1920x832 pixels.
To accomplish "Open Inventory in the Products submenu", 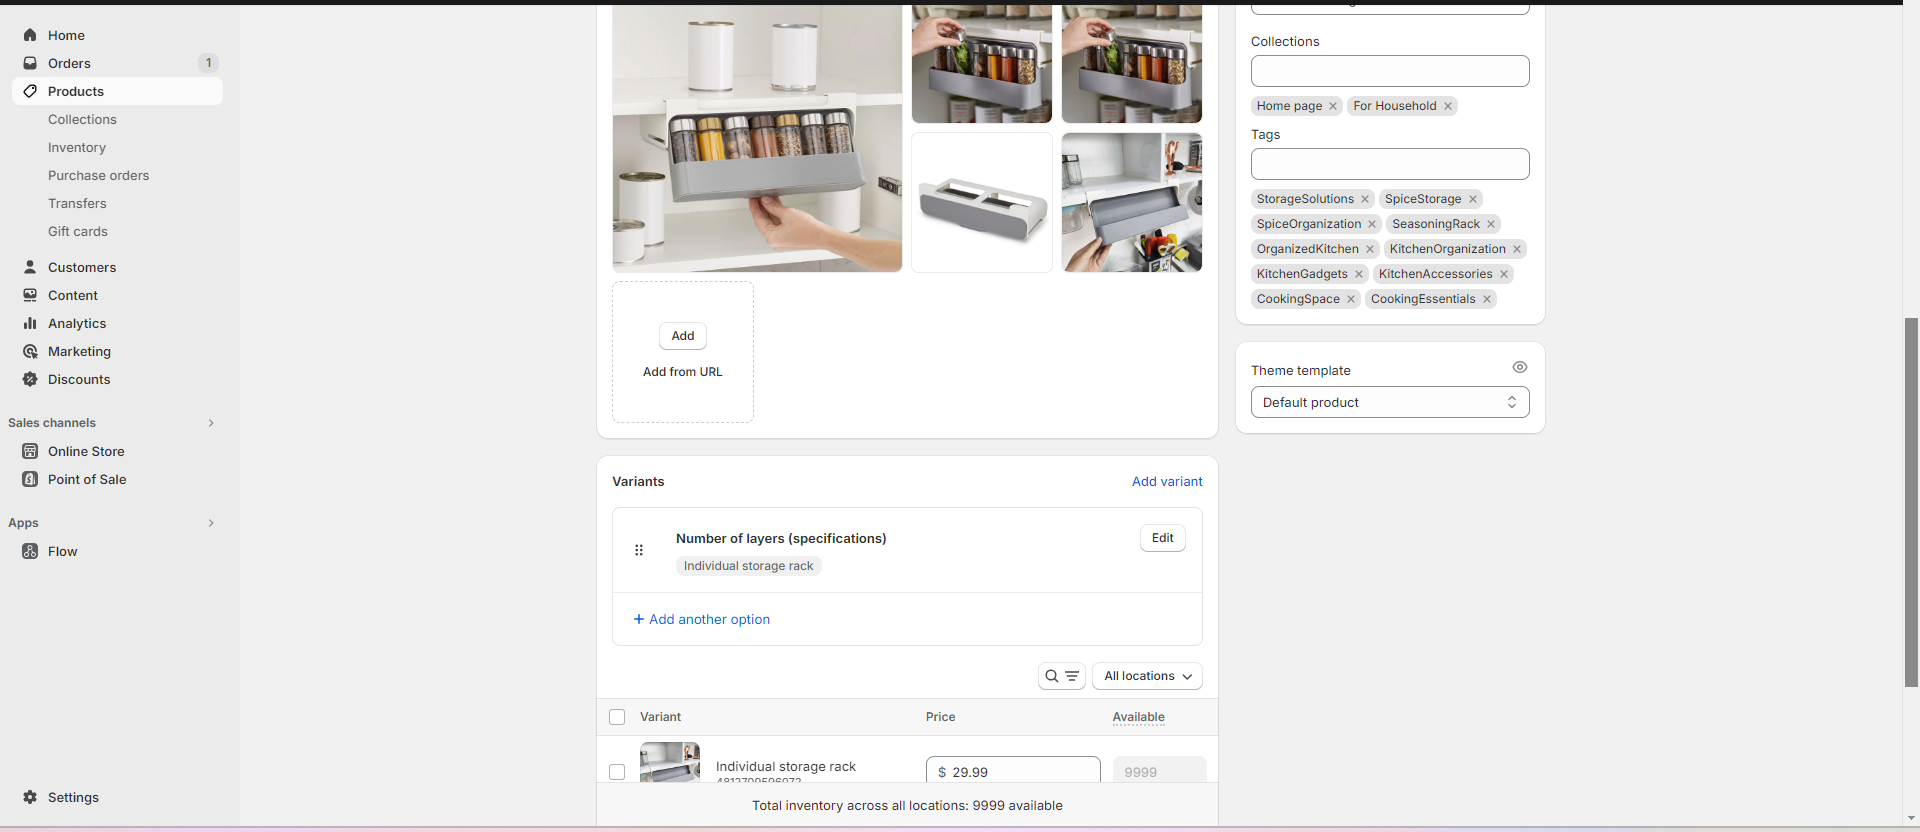I will [x=77, y=147].
